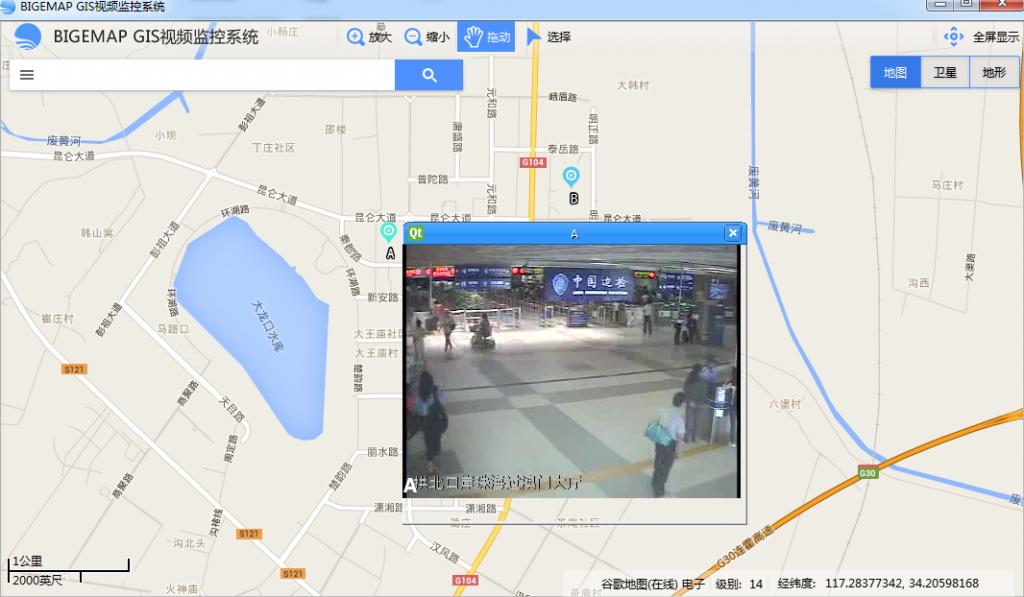
Task: Click the 马路口 place label
Action: pyautogui.click(x=173, y=329)
